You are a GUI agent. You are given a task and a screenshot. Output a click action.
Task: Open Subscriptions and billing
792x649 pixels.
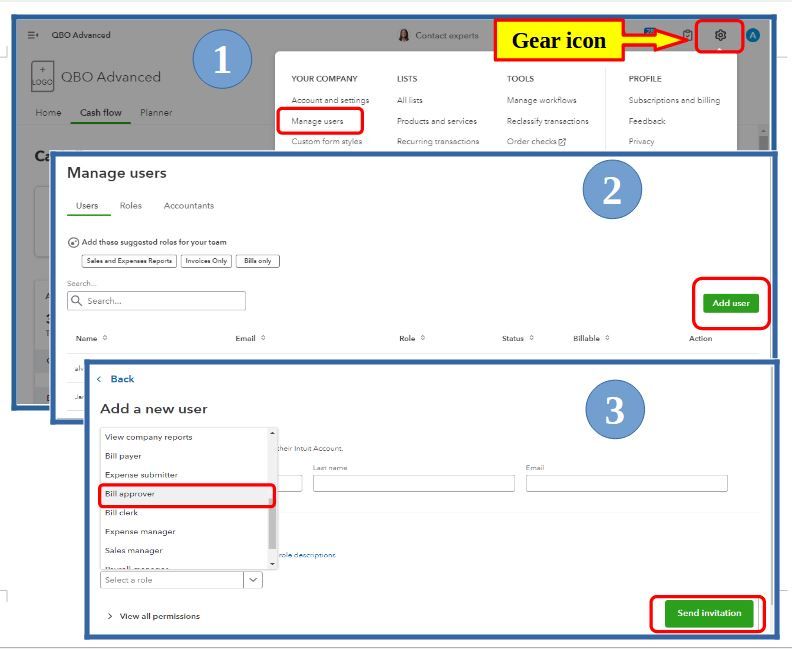(674, 100)
